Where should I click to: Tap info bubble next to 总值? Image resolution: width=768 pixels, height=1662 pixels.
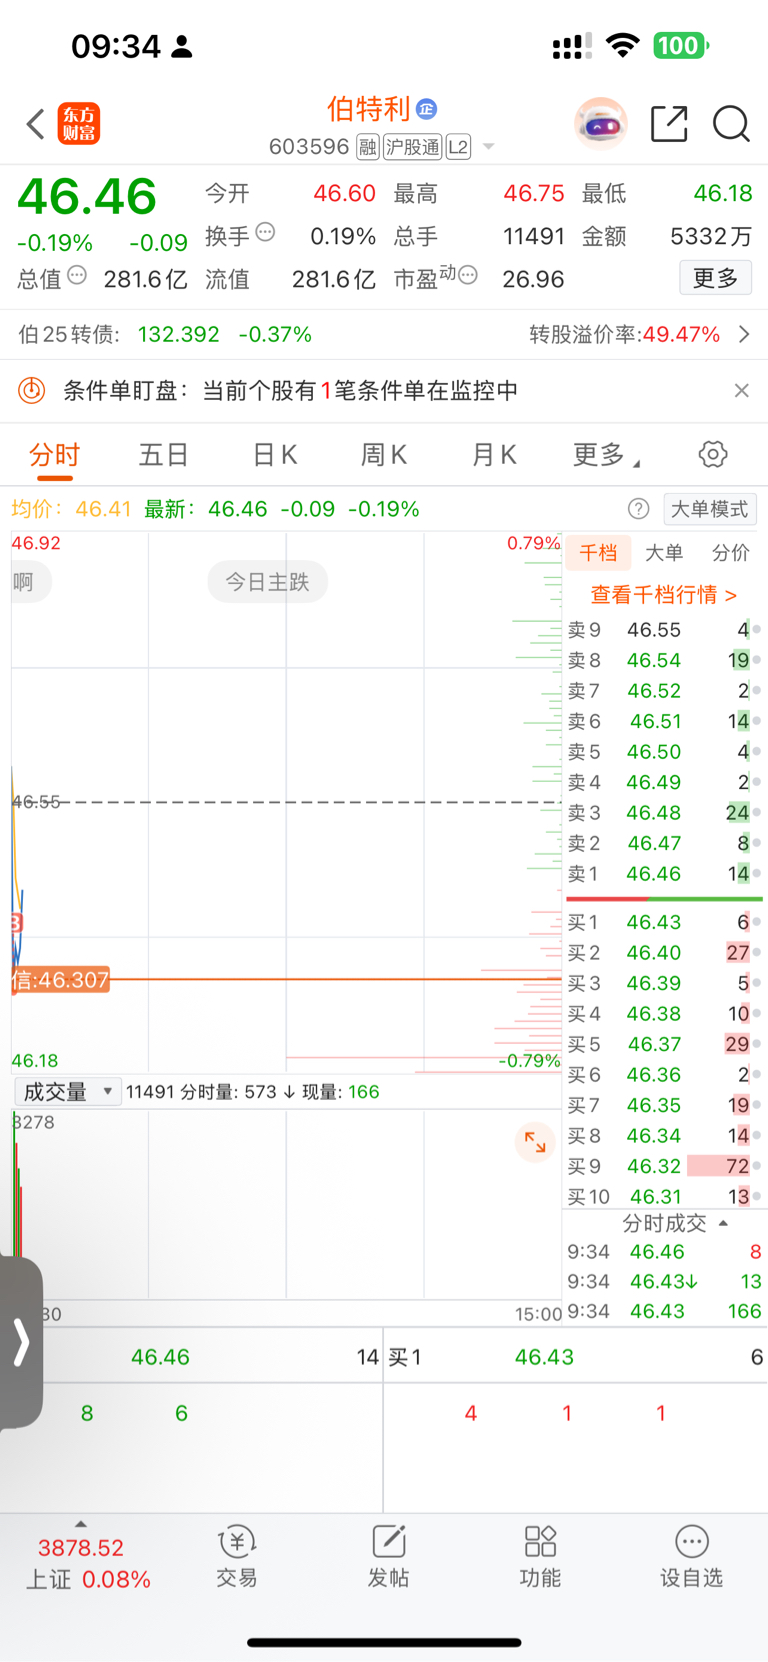tap(77, 275)
